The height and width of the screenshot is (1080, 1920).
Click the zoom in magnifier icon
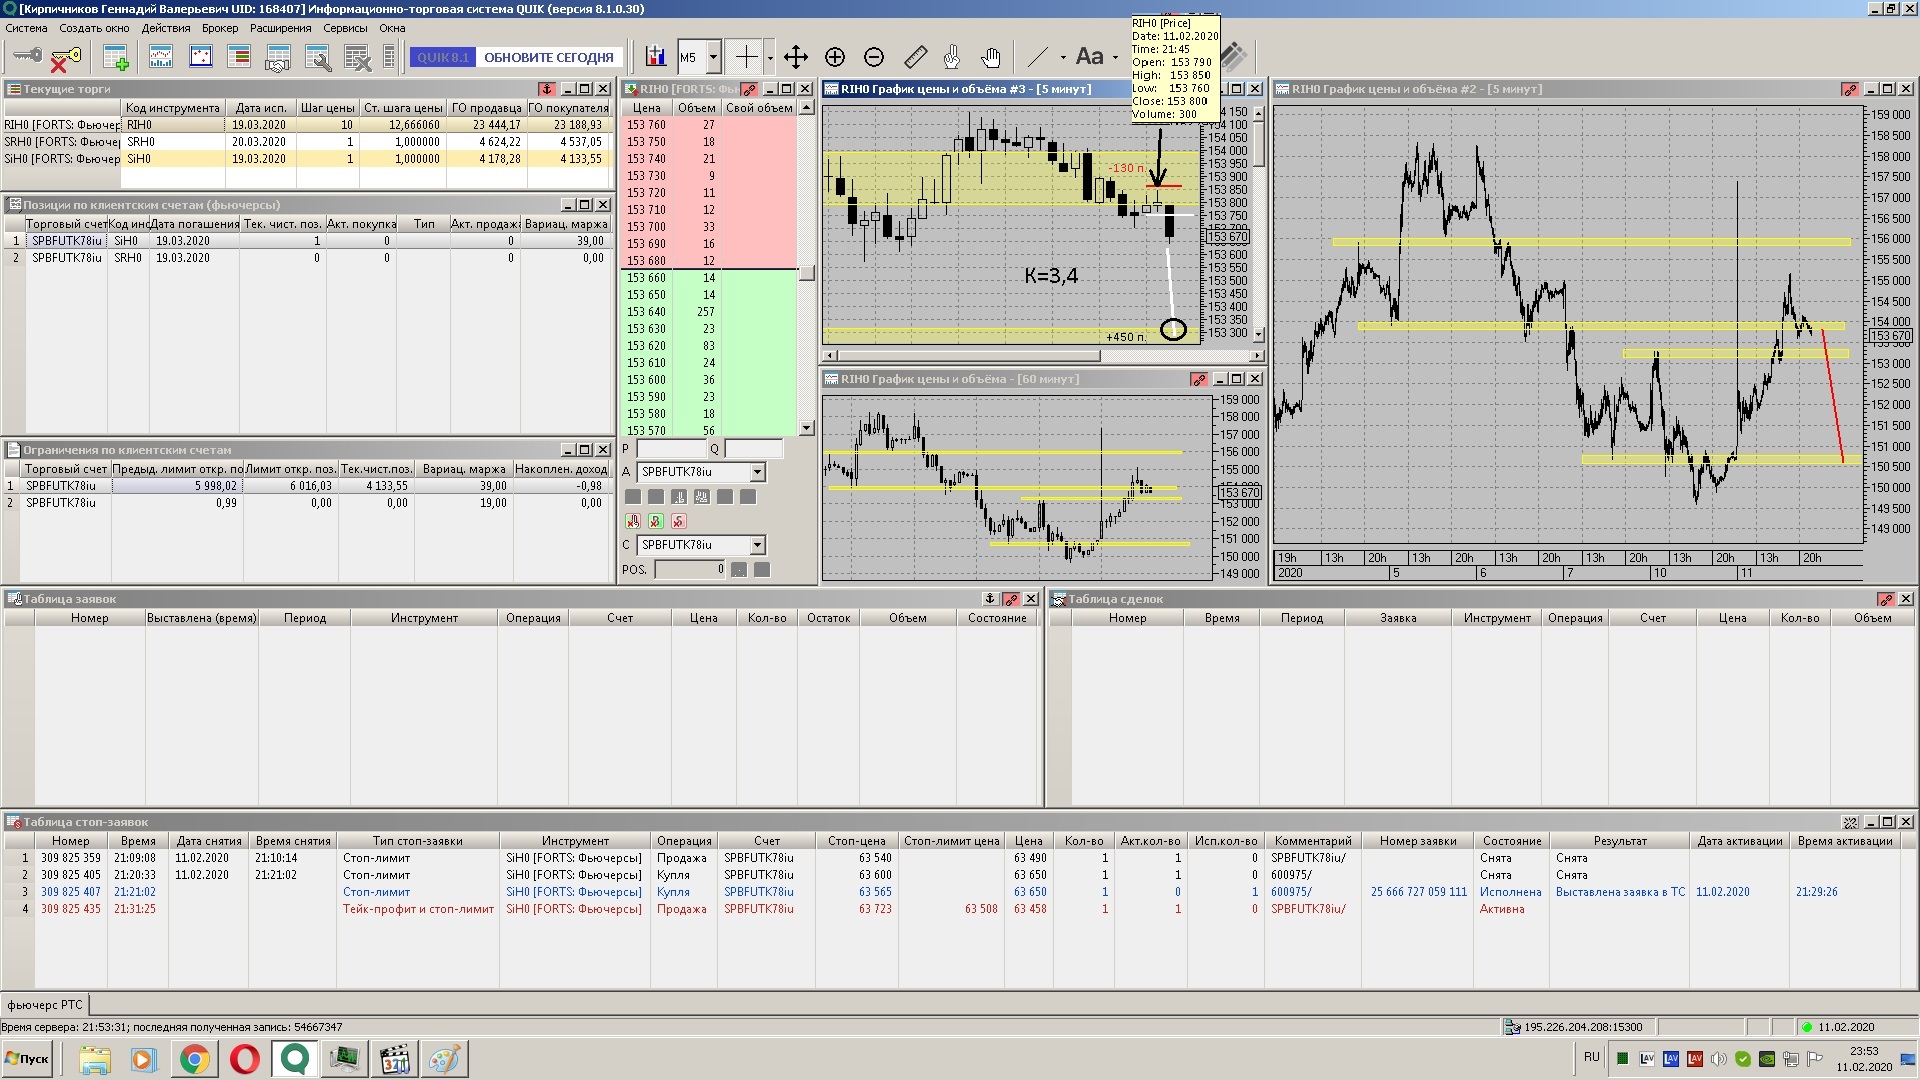(835, 57)
